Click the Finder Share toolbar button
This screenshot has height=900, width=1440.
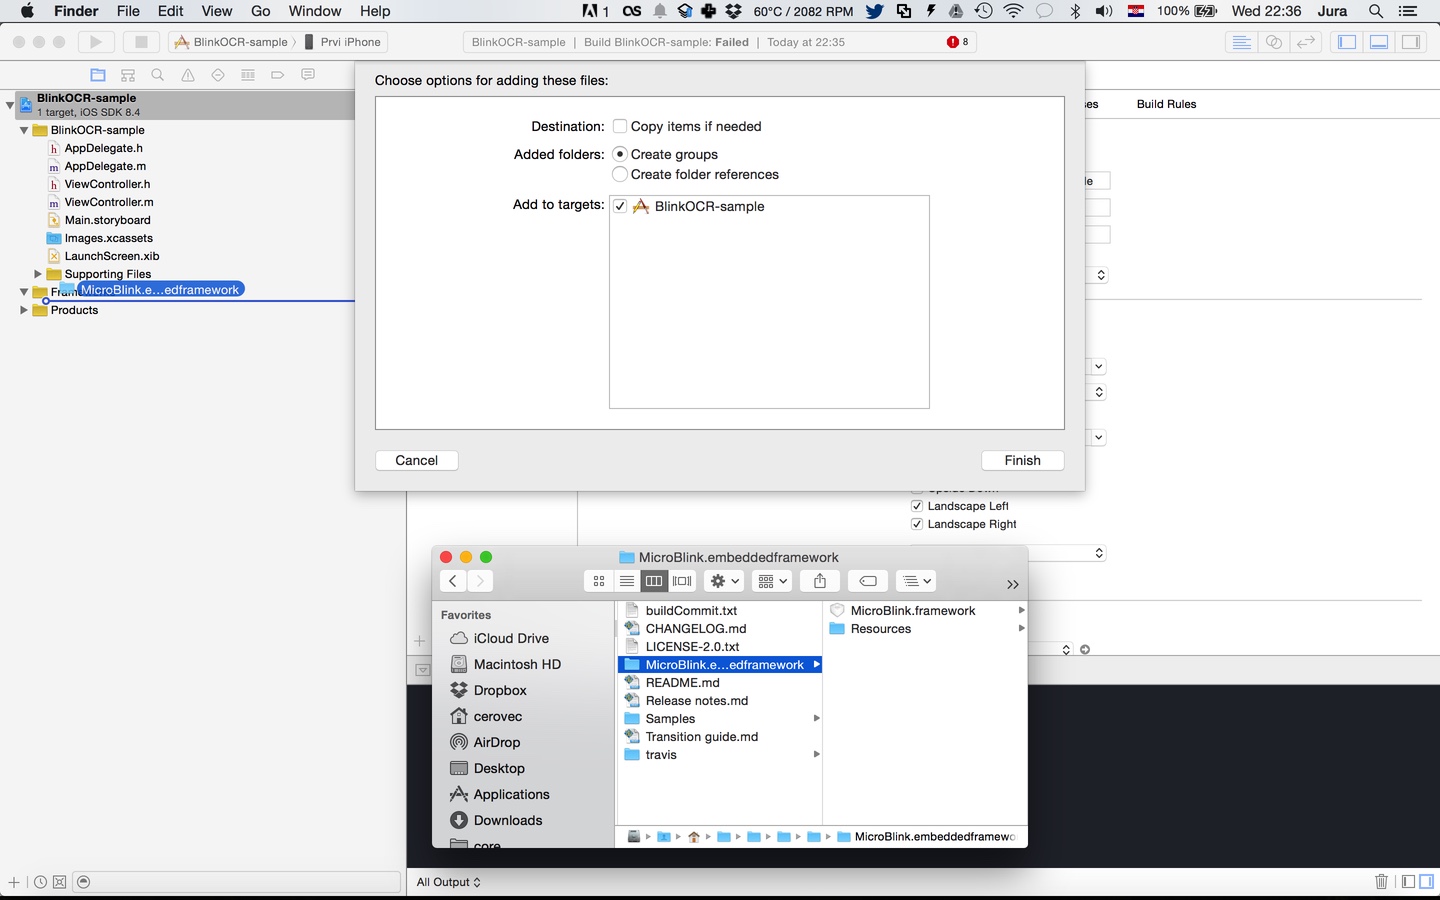click(x=820, y=581)
